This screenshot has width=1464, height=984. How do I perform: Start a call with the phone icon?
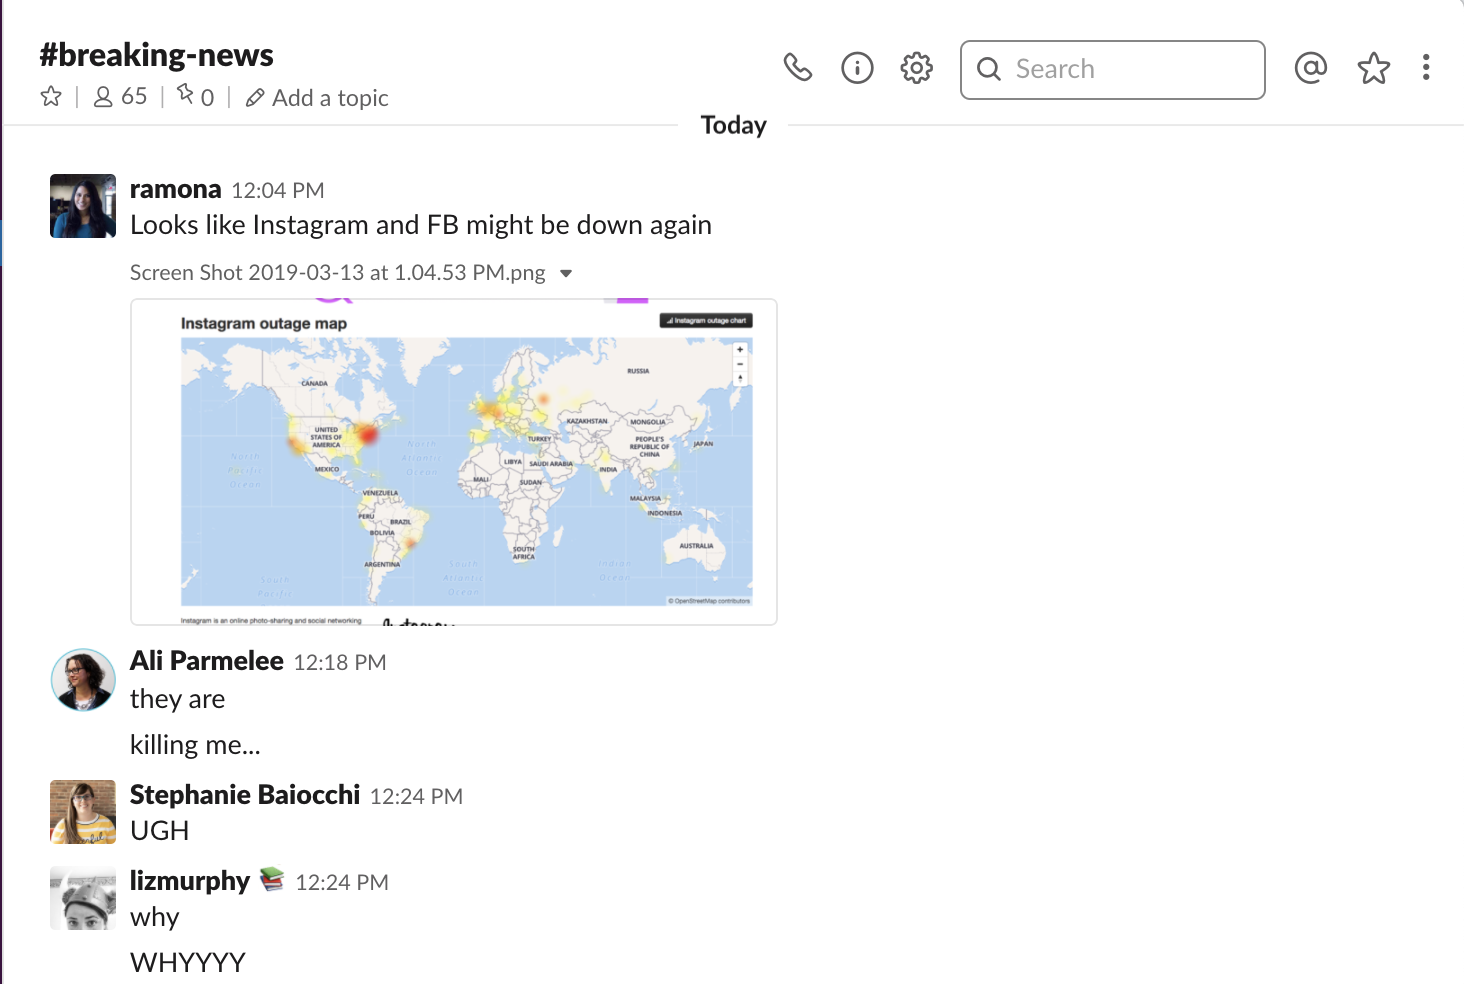click(x=797, y=68)
